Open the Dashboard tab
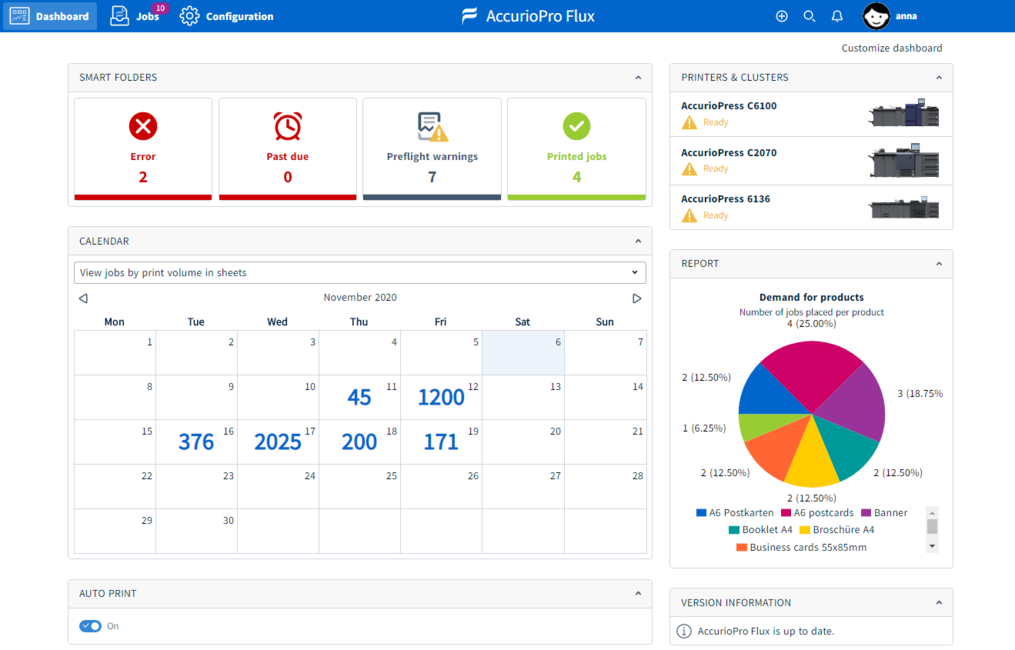Image resolution: width=1015 pixels, height=650 pixels. (50, 16)
